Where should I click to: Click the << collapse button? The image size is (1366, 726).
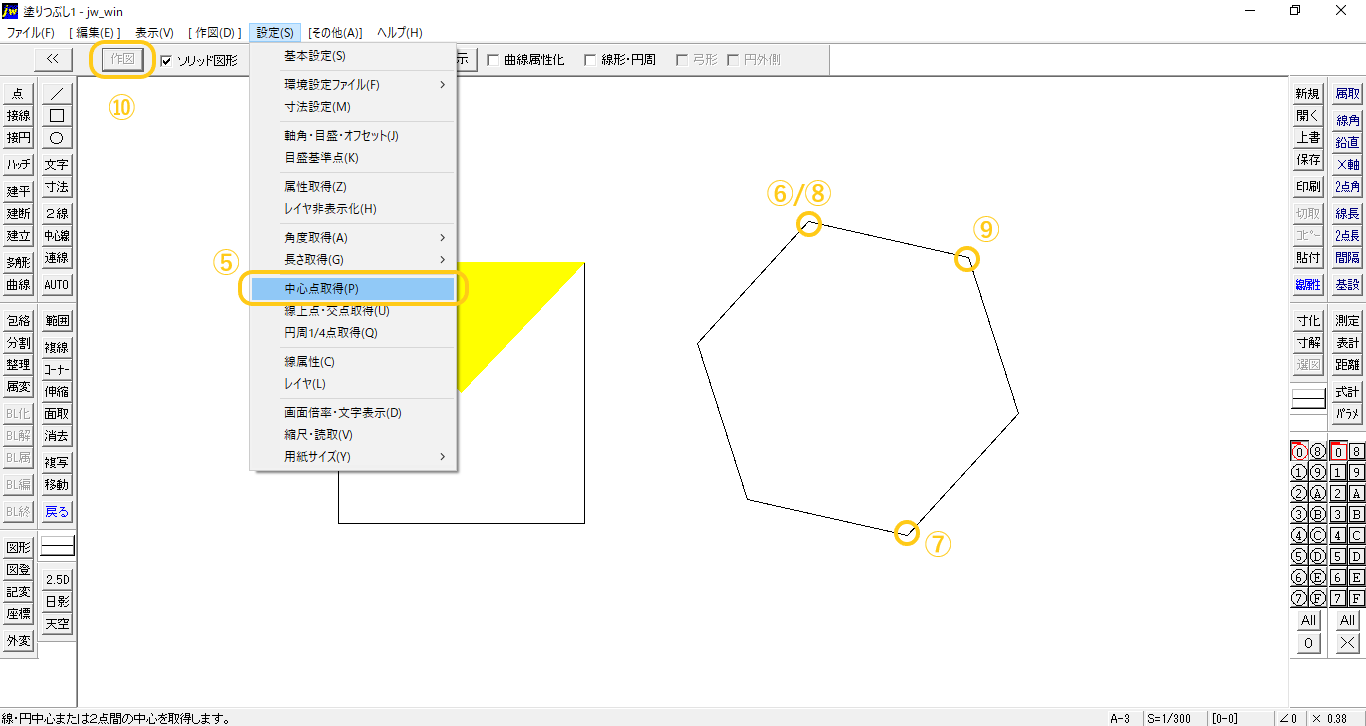53,59
